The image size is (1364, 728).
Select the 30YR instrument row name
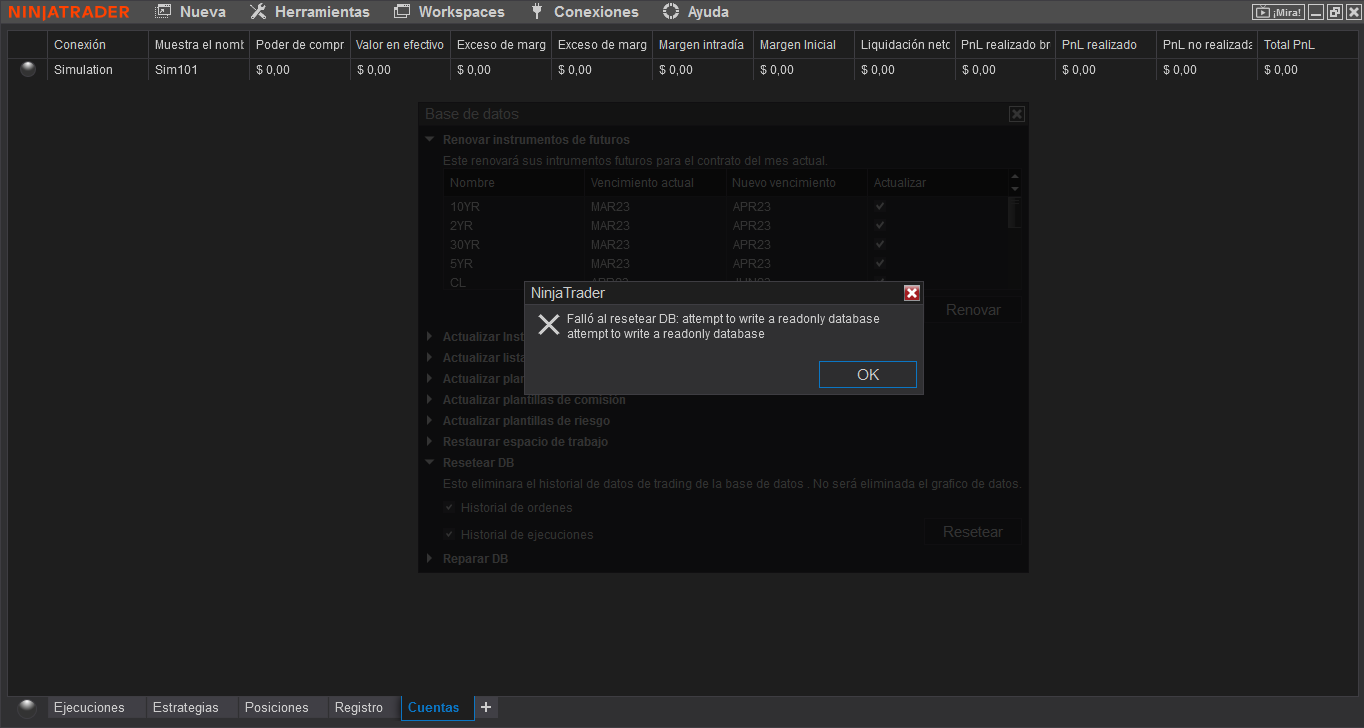(465, 245)
